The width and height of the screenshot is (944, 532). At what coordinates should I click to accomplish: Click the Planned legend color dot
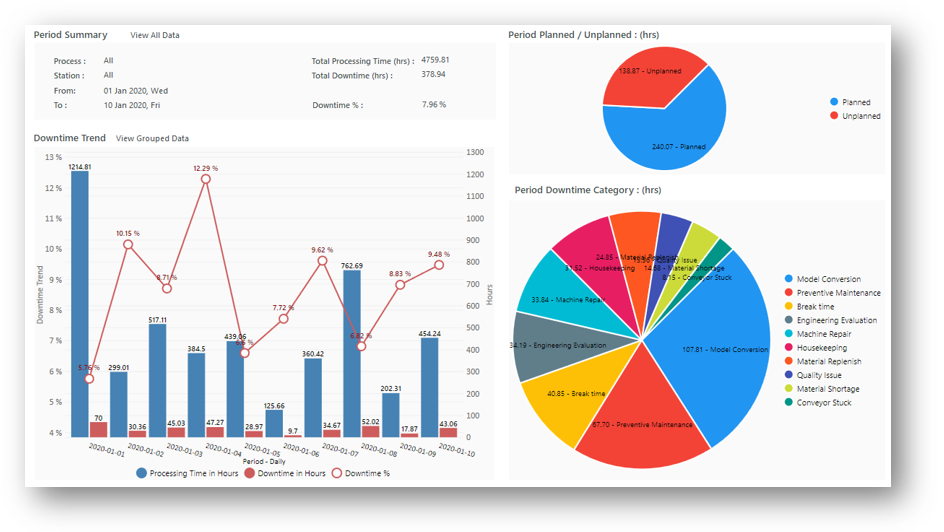(x=834, y=102)
